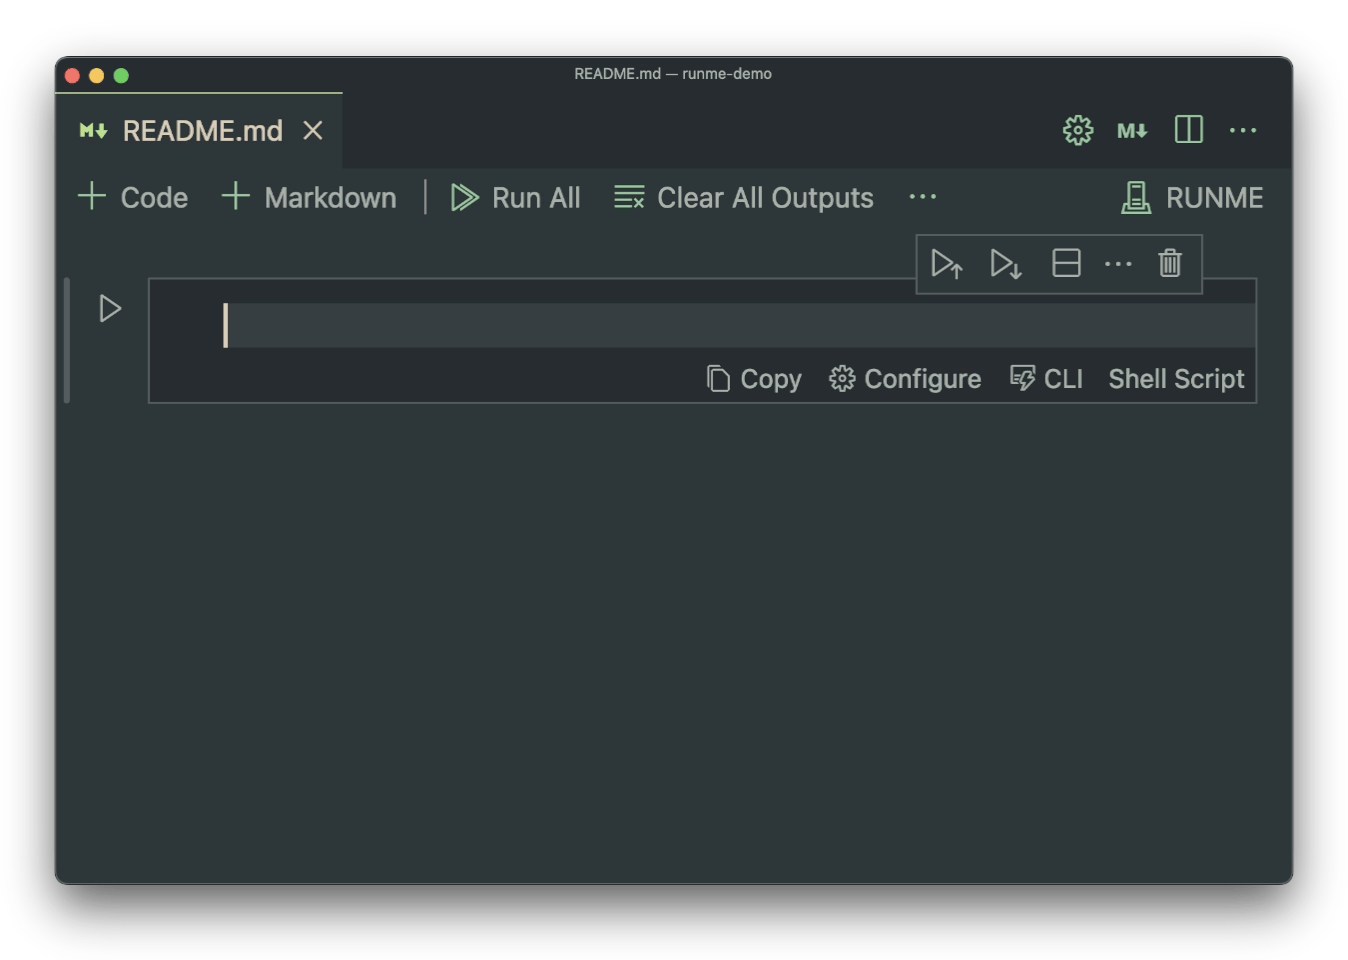Screen dimensions: 1348x960
Task: Select the RUNME kernel
Action: tap(1192, 197)
